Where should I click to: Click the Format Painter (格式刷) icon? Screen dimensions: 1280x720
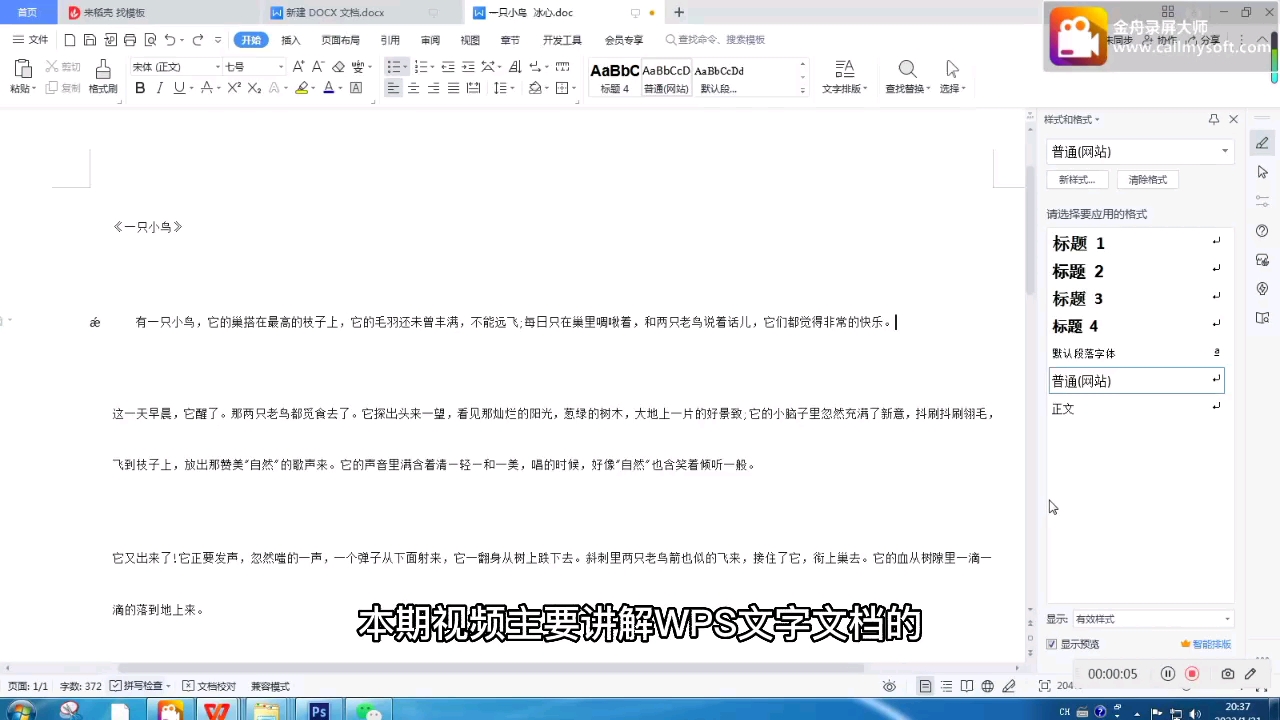click(x=102, y=69)
